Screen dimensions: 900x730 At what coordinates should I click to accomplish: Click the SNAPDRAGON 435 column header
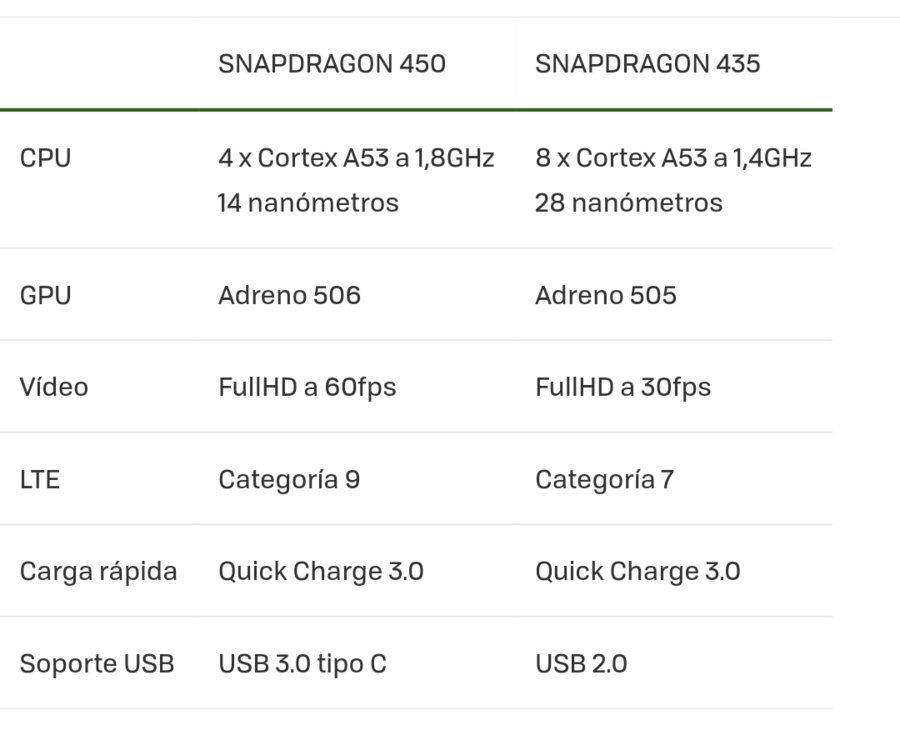pyautogui.click(x=647, y=64)
